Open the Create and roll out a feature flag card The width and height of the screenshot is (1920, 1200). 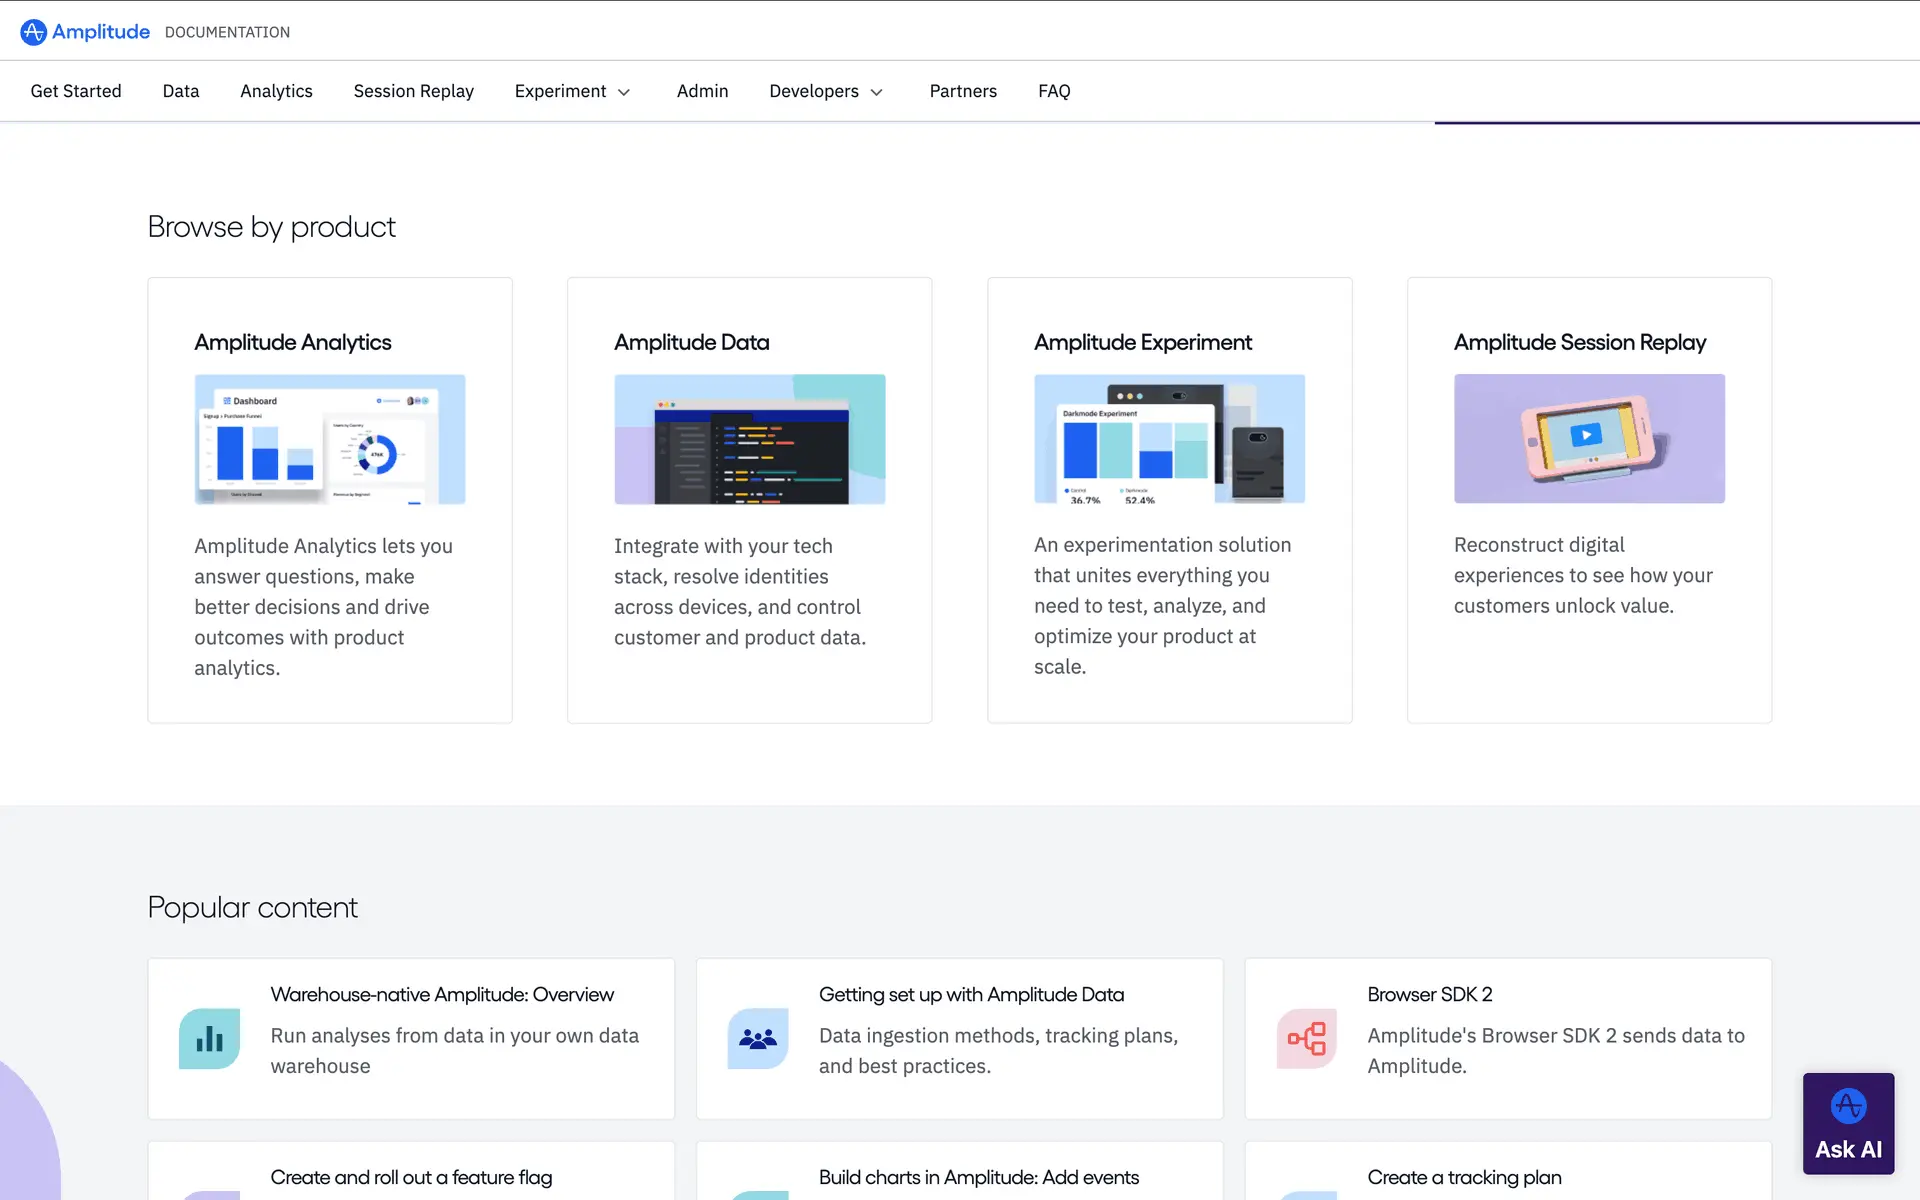pyautogui.click(x=411, y=1177)
